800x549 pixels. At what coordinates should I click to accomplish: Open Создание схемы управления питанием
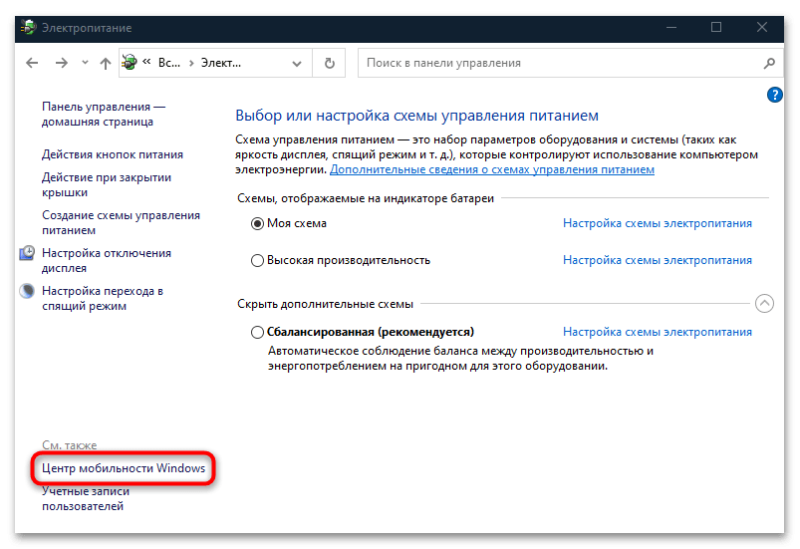[121, 222]
